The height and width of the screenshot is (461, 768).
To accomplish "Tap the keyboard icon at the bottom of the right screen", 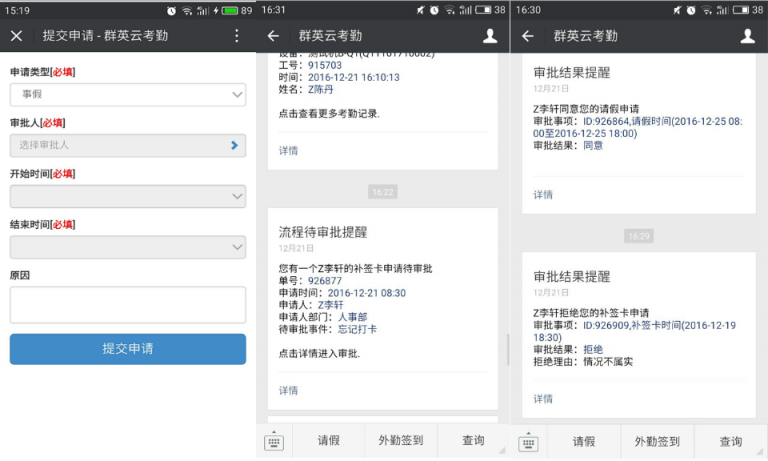I will (x=528, y=442).
